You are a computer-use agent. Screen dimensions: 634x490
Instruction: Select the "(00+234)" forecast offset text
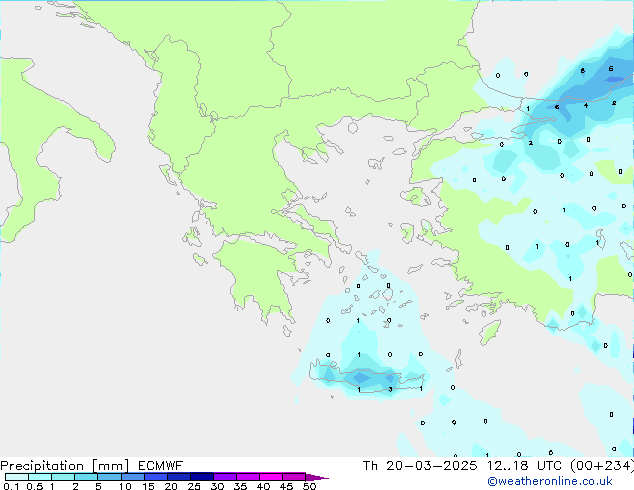pyautogui.click(x=602, y=466)
